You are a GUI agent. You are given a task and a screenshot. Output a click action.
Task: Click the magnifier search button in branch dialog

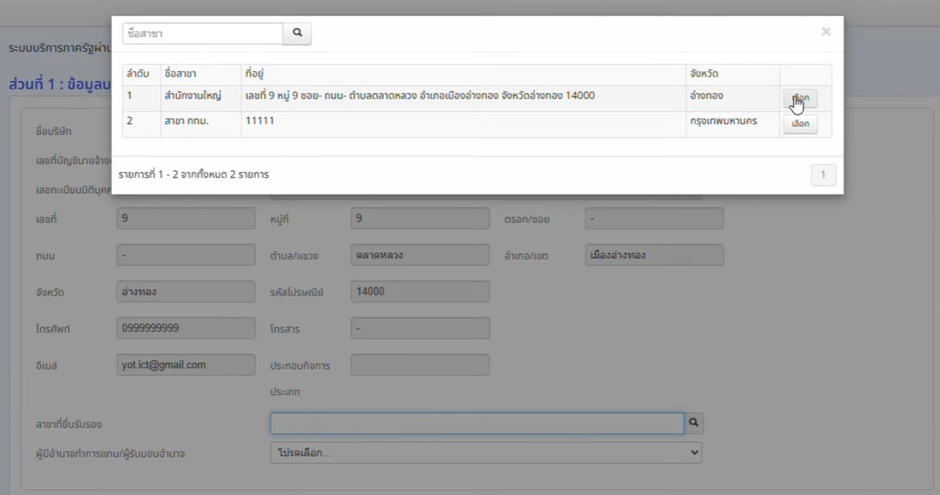297,34
